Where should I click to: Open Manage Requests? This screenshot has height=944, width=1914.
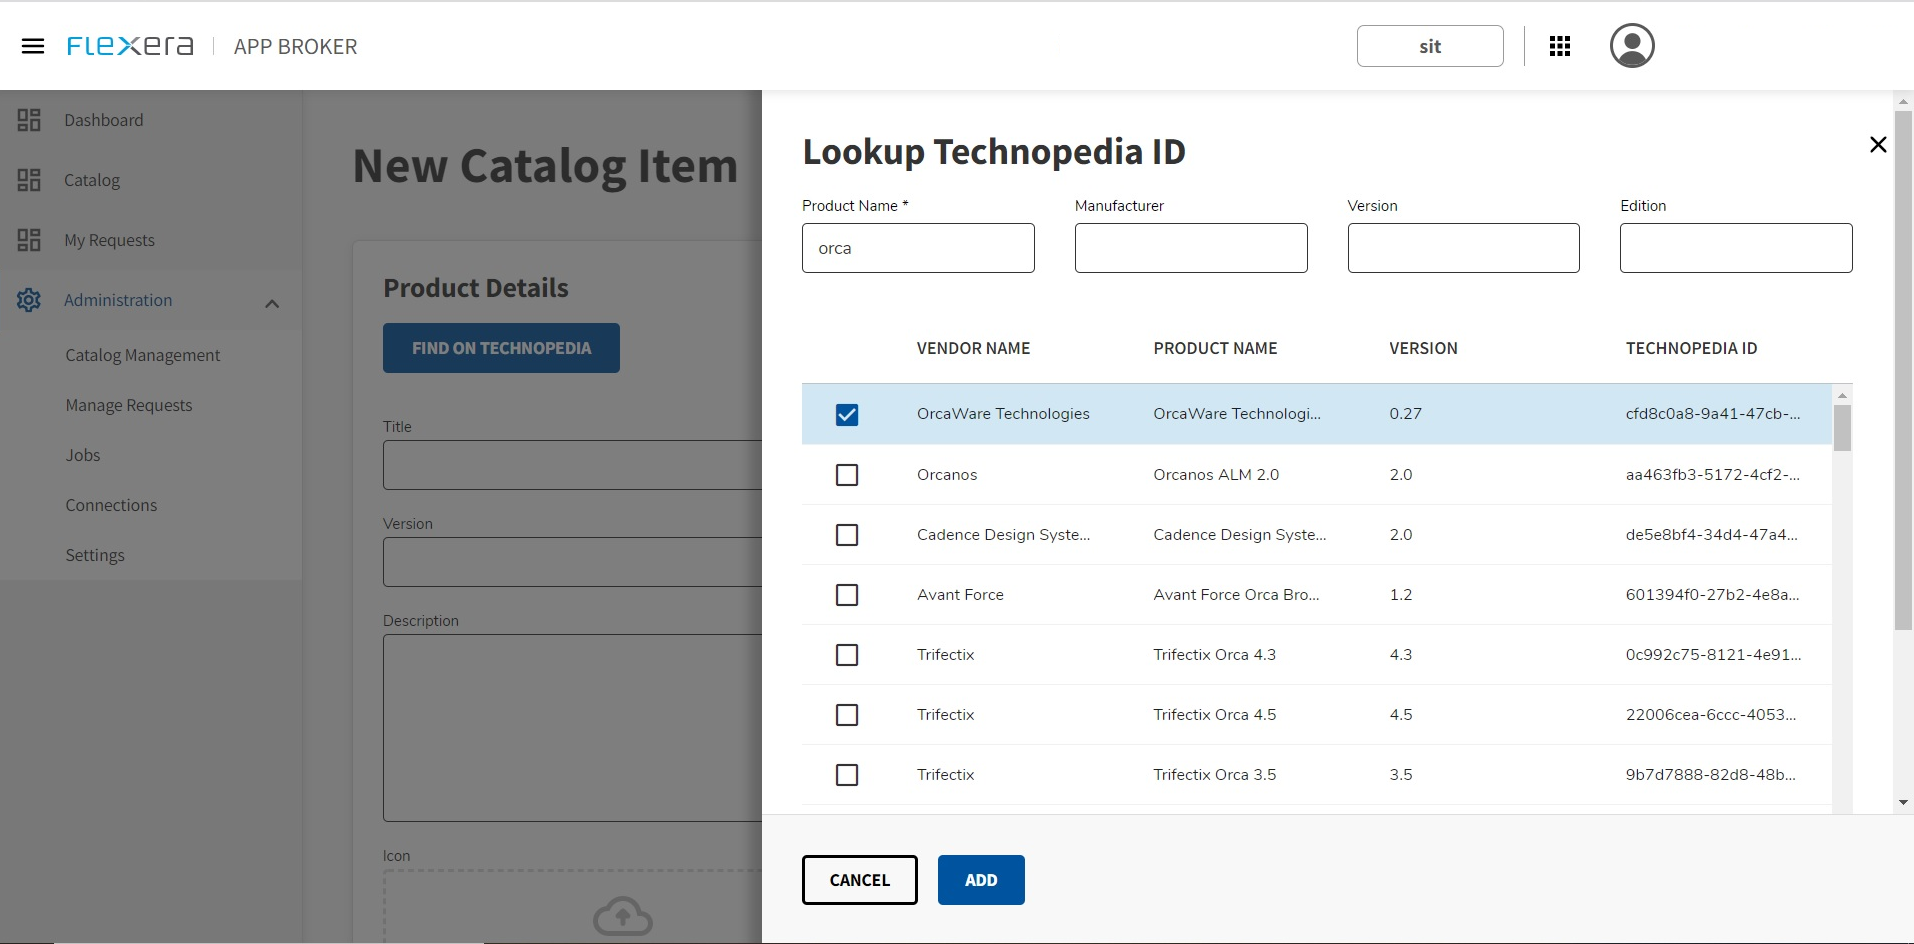129,405
